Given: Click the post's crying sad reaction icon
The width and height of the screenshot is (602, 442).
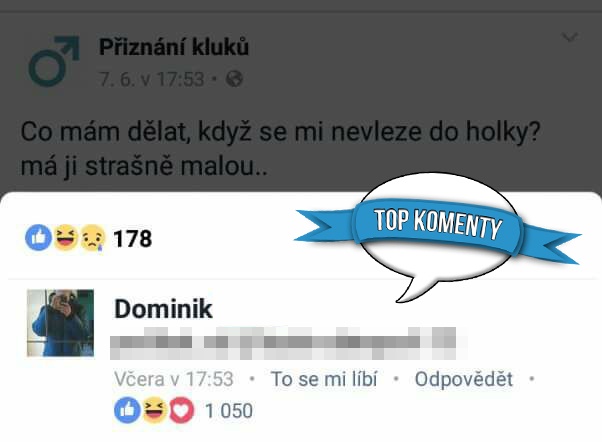Looking at the screenshot, I should click(93, 238).
